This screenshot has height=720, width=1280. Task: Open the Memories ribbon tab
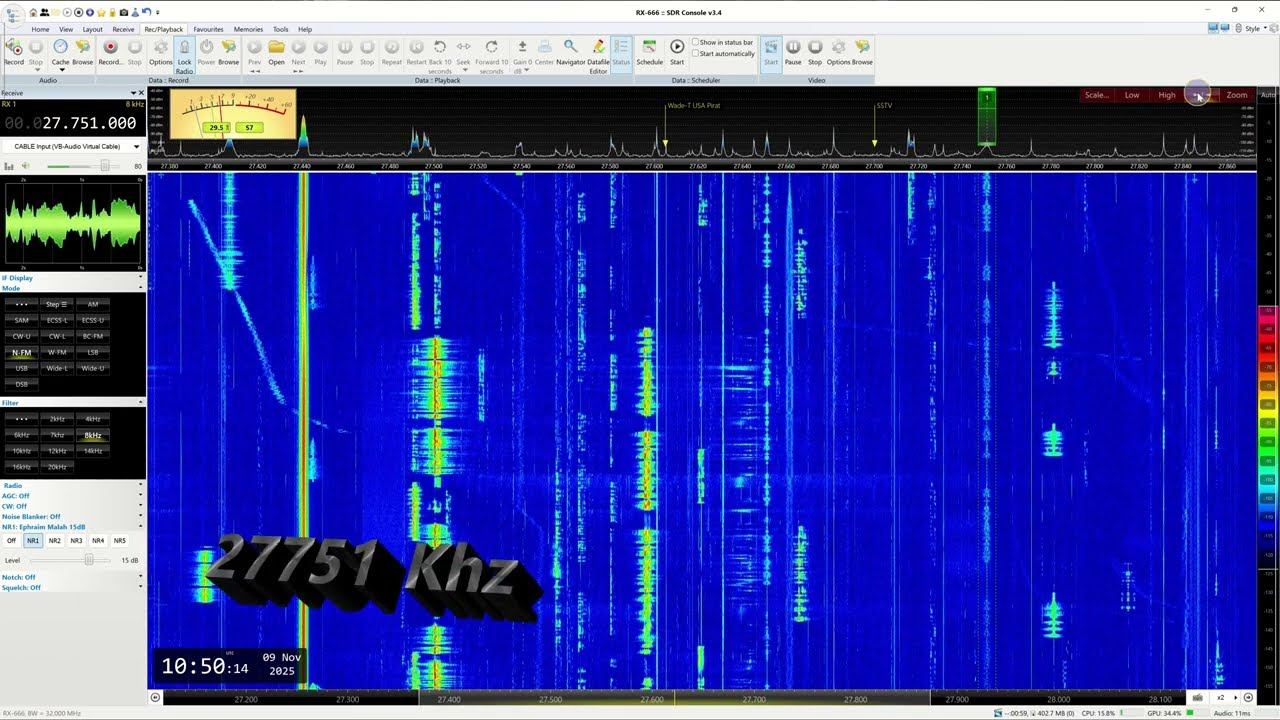(x=248, y=29)
